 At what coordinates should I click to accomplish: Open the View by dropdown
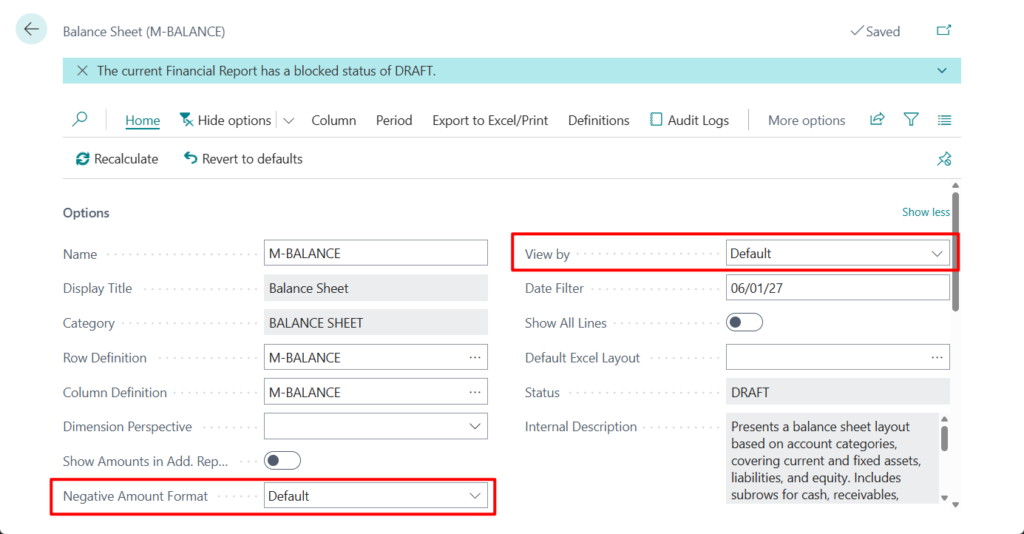pos(837,254)
